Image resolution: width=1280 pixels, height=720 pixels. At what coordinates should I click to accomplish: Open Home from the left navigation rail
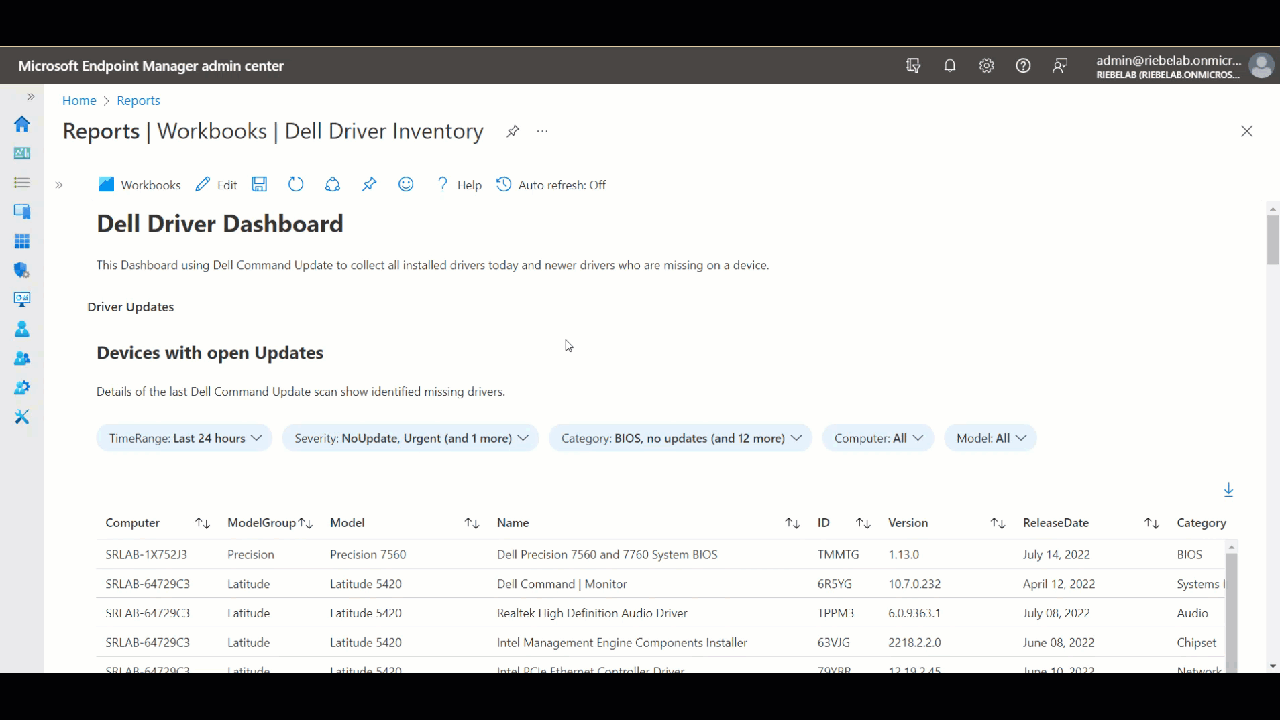tap(21, 124)
